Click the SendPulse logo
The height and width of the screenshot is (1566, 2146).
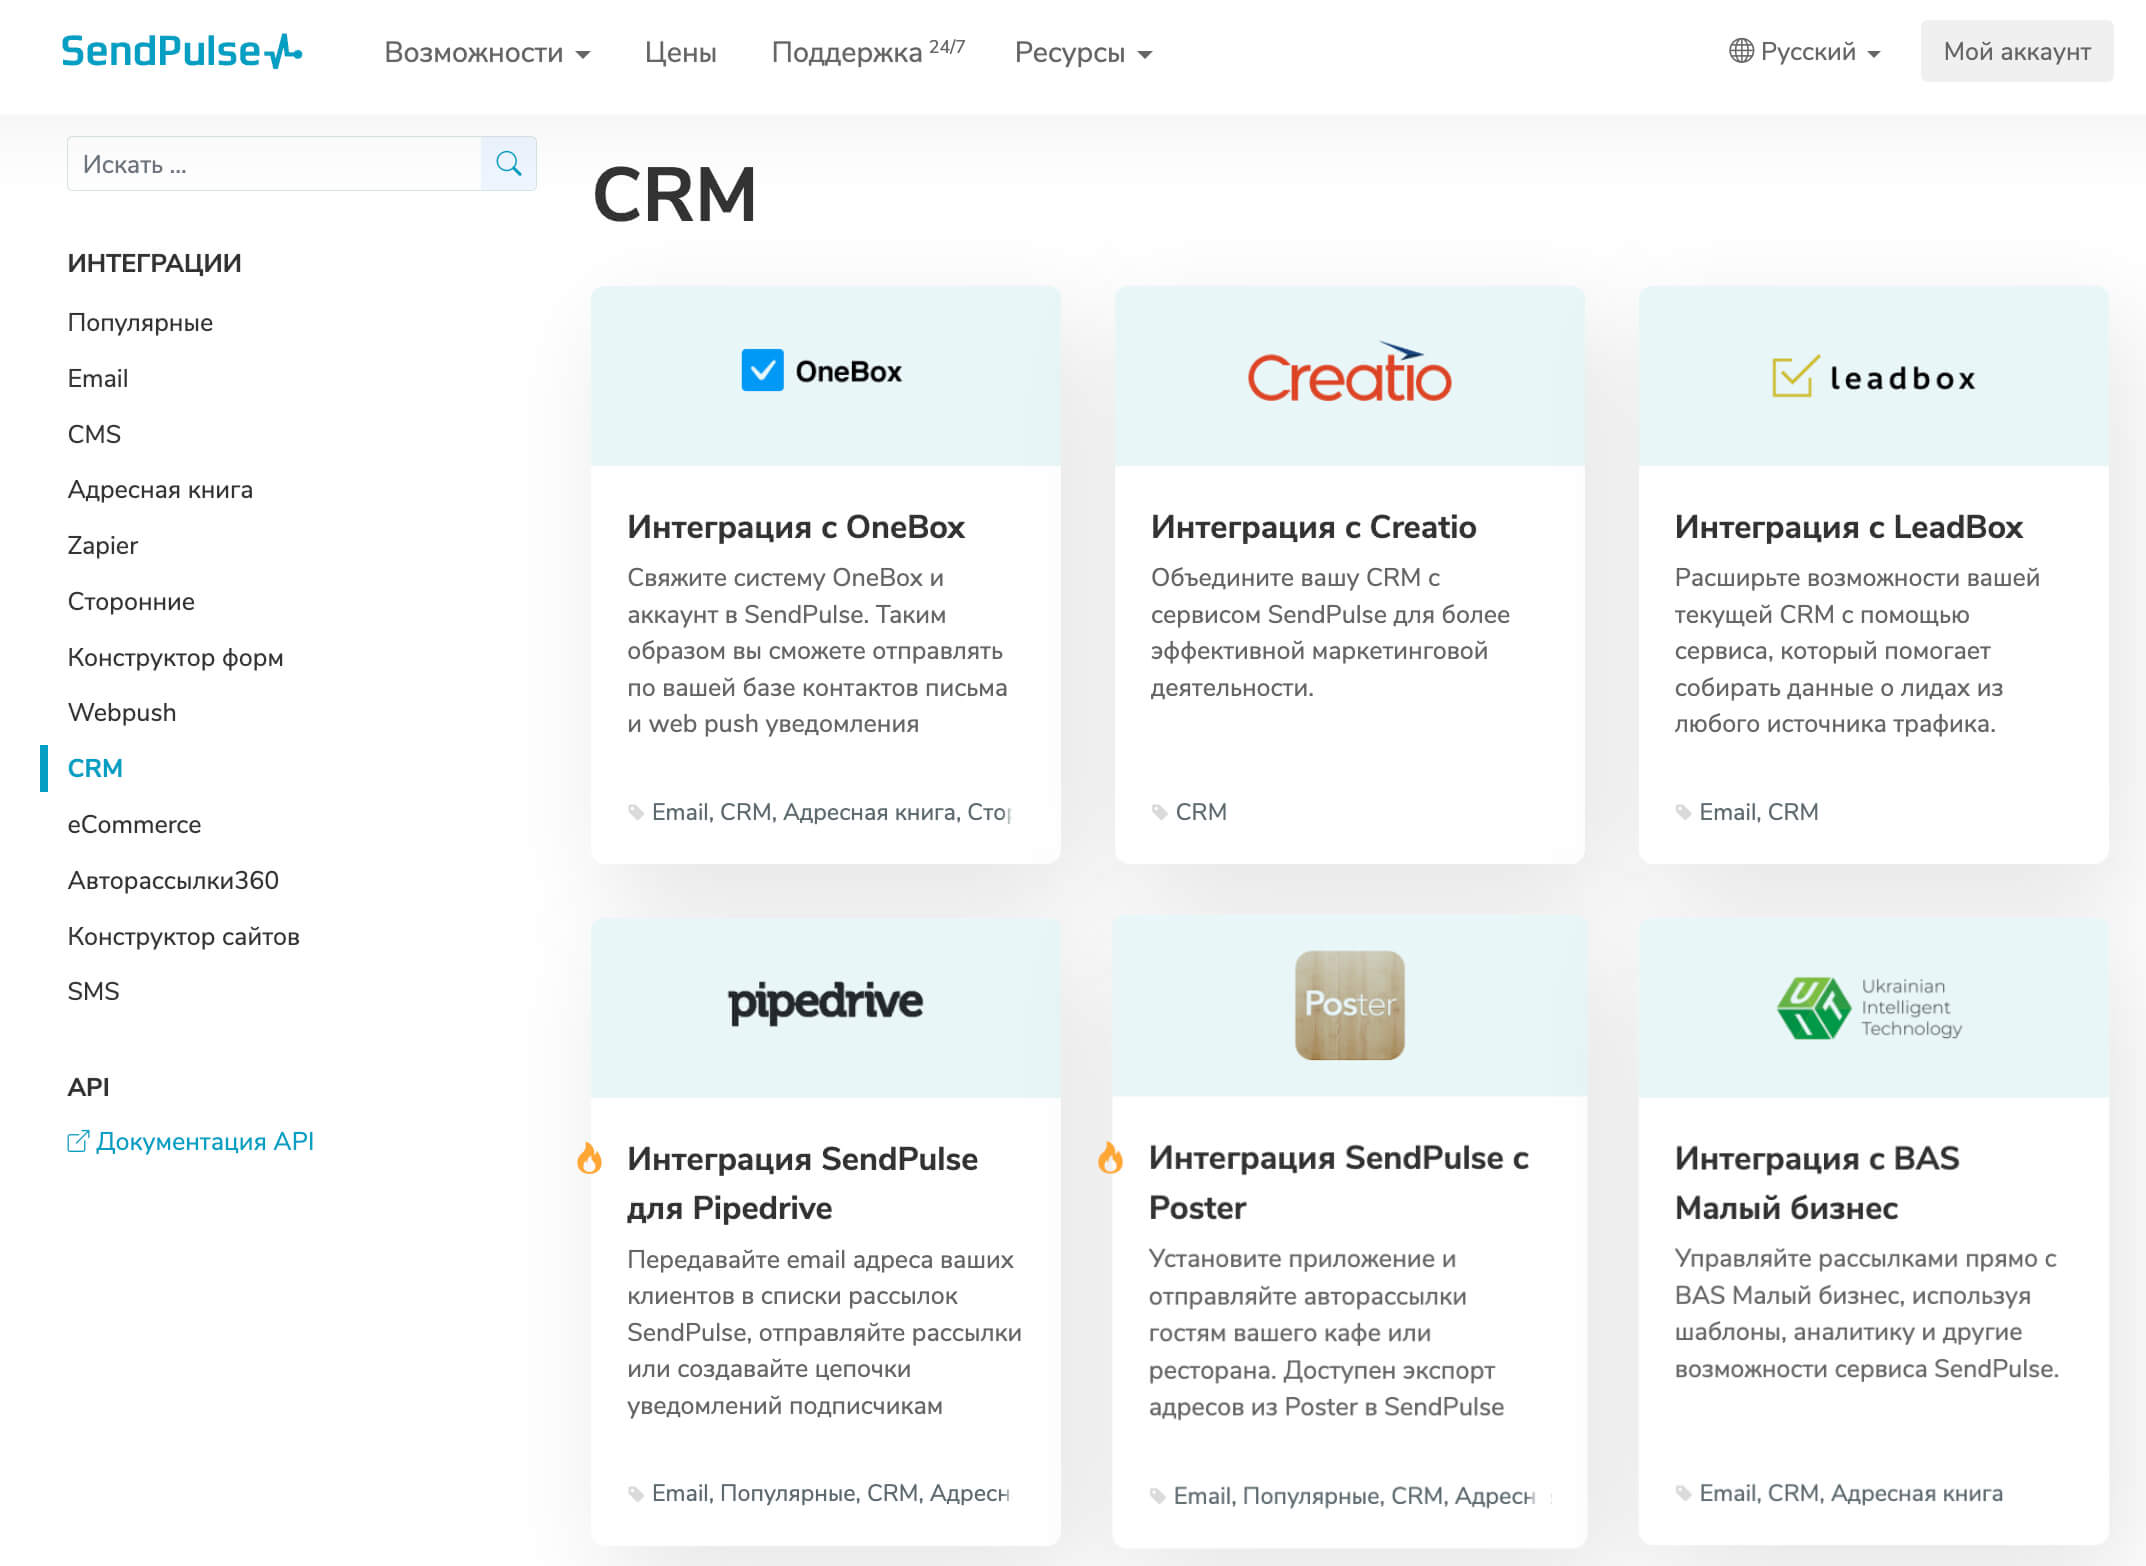coord(181,51)
